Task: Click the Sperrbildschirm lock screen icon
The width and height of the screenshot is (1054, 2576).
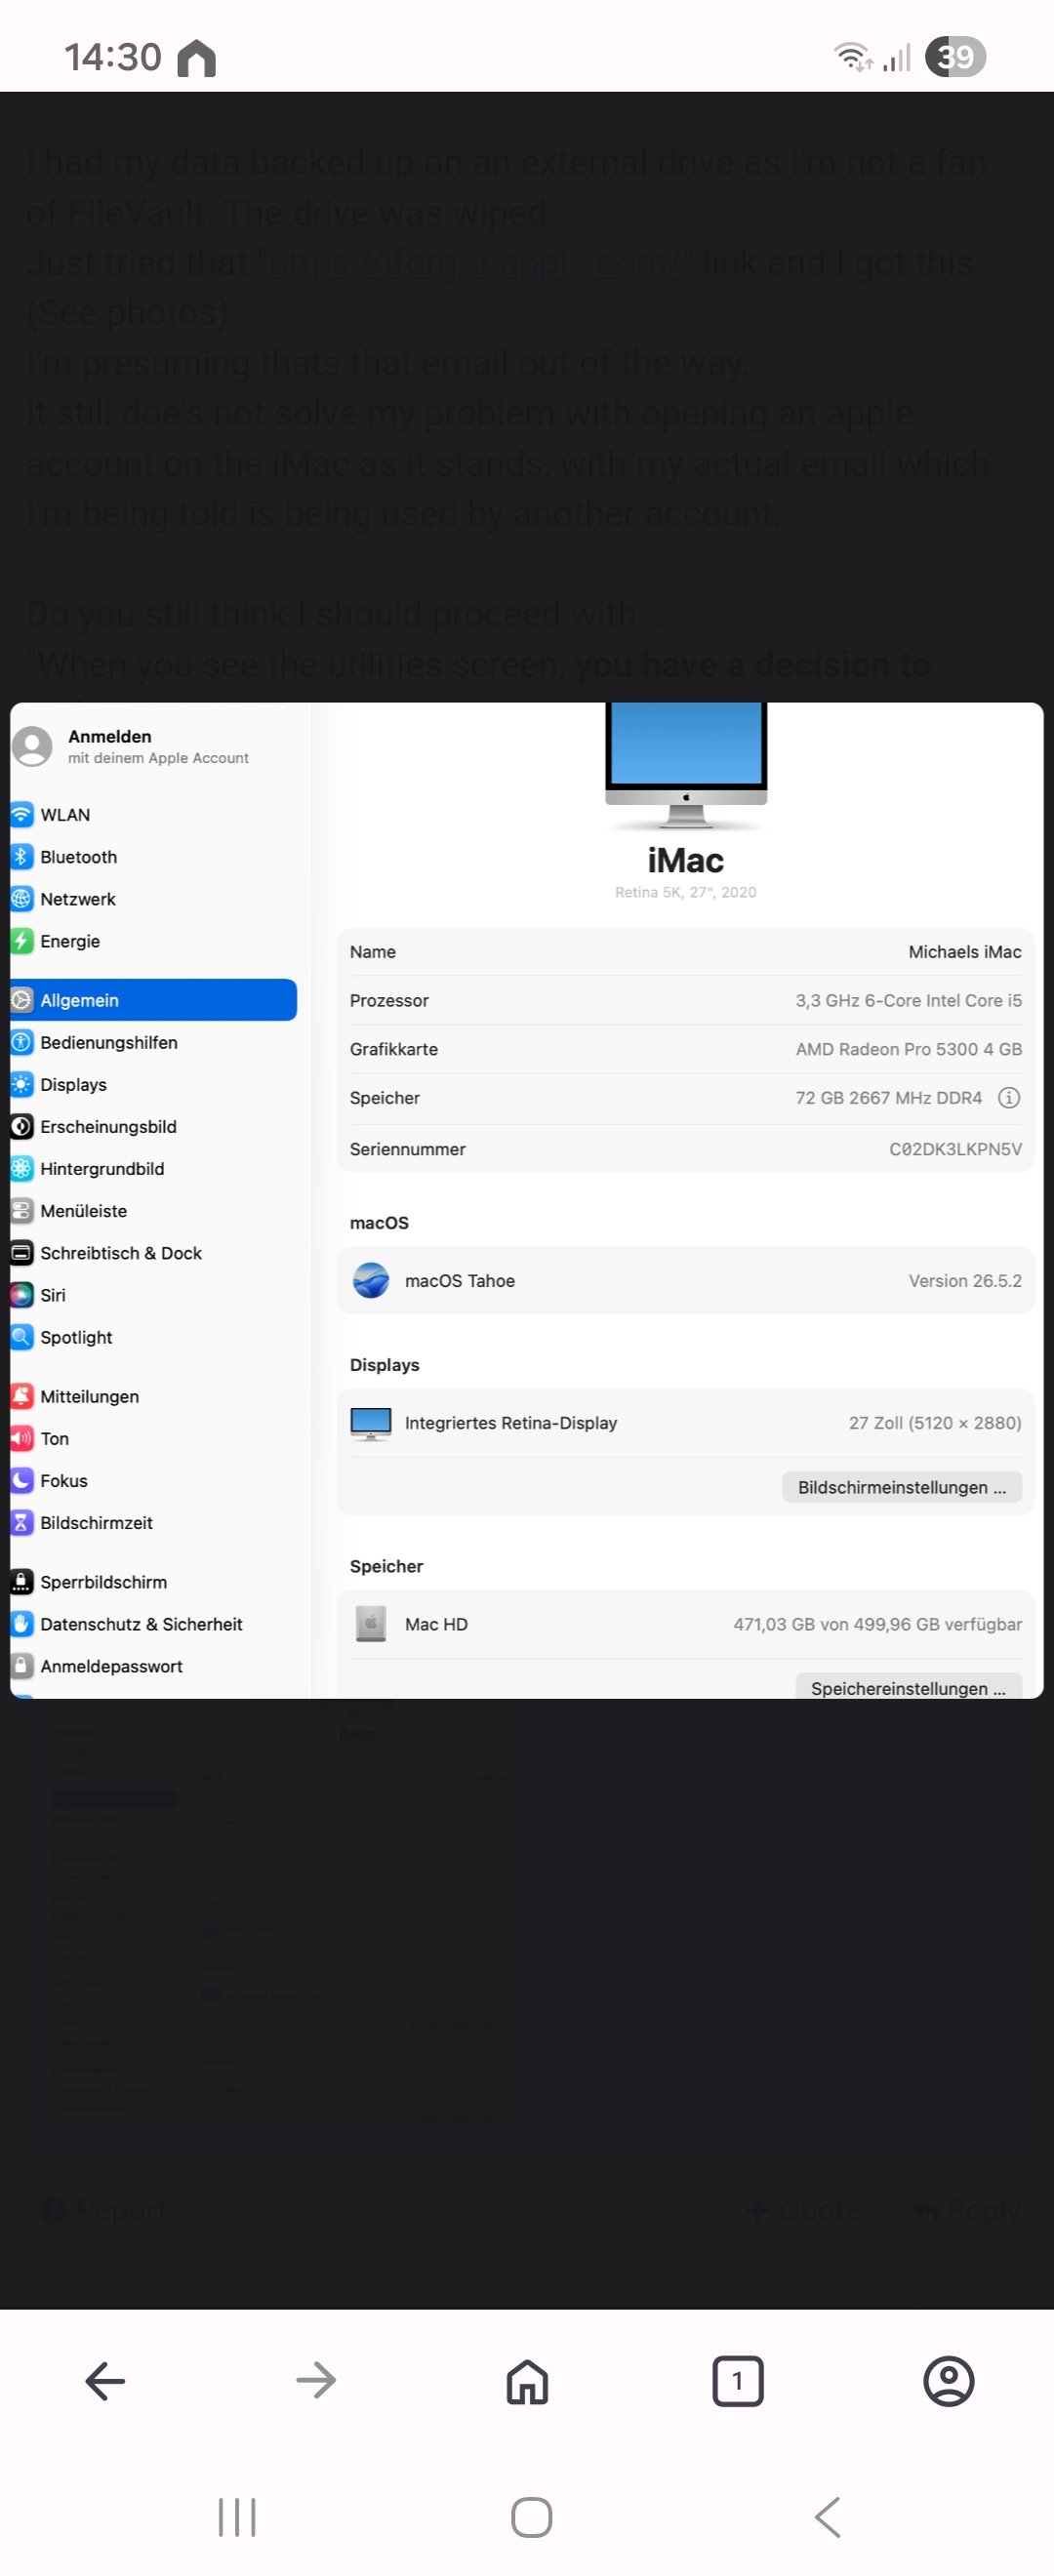Action: point(21,1580)
